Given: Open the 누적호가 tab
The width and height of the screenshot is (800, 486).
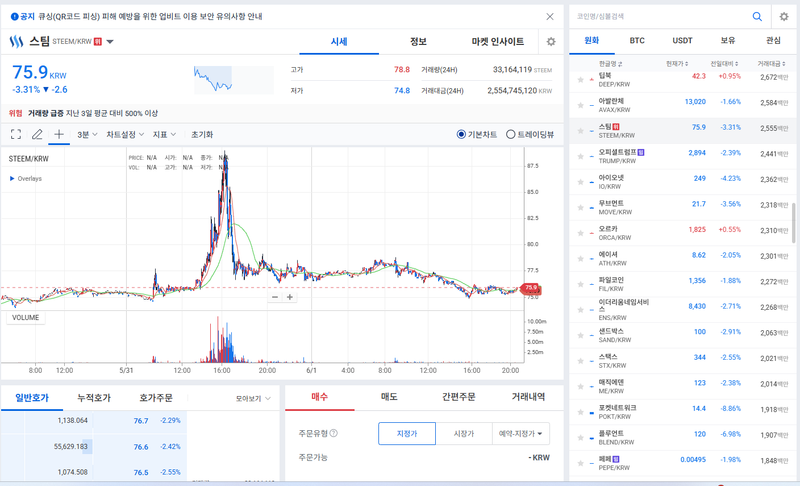Looking at the screenshot, I should 94,398.
